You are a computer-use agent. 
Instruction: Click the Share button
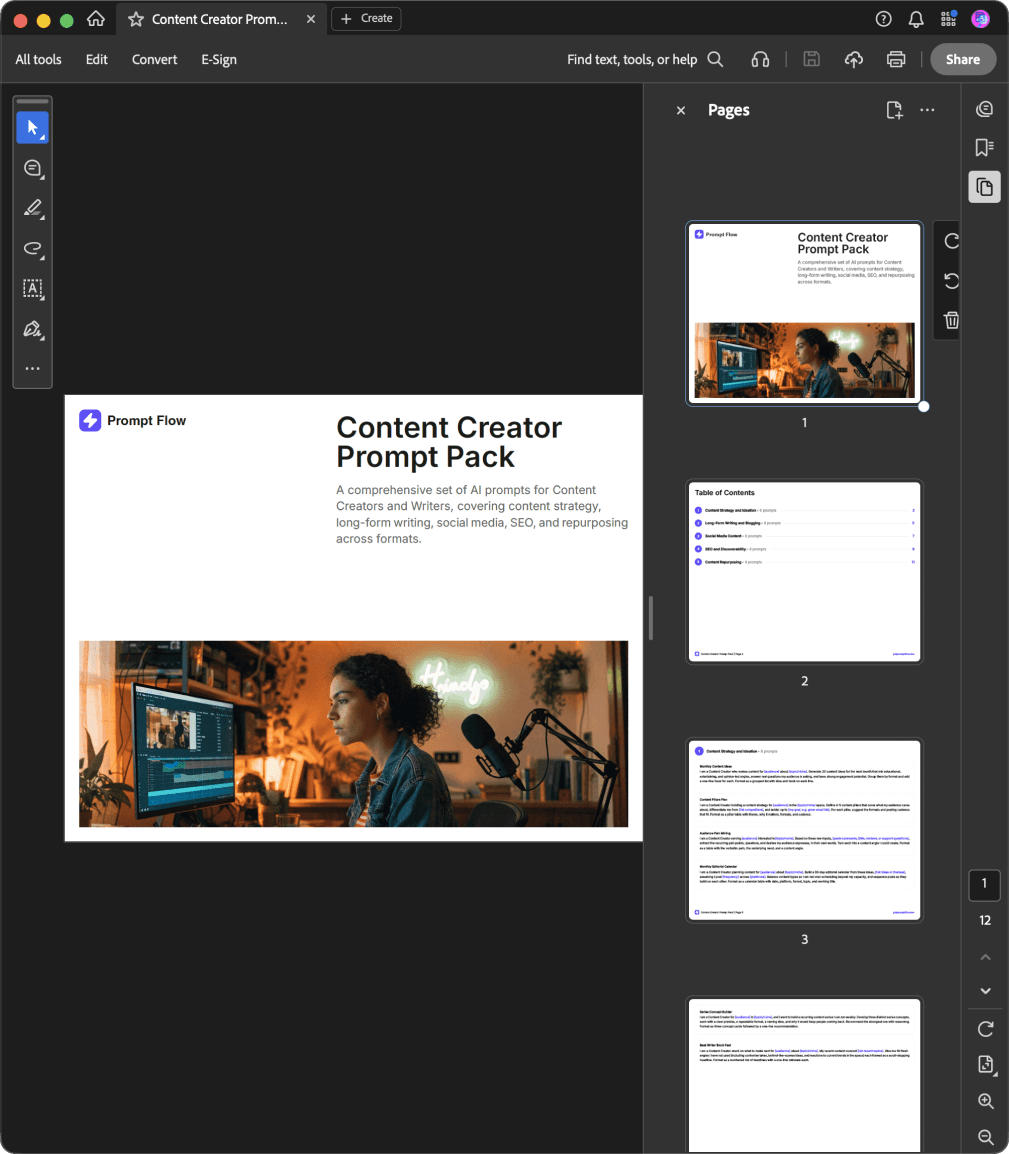pyautogui.click(x=963, y=60)
